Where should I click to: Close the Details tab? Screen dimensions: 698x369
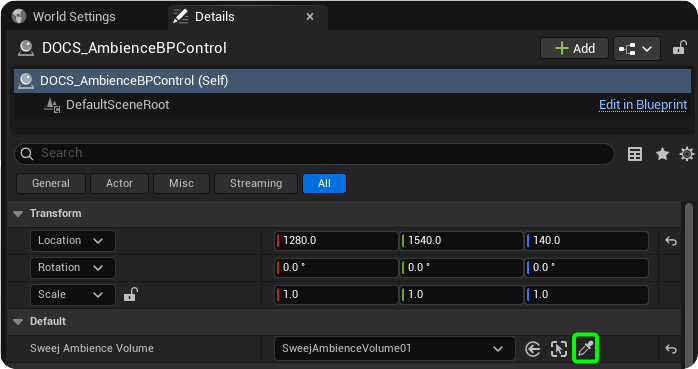coord(310,16)
